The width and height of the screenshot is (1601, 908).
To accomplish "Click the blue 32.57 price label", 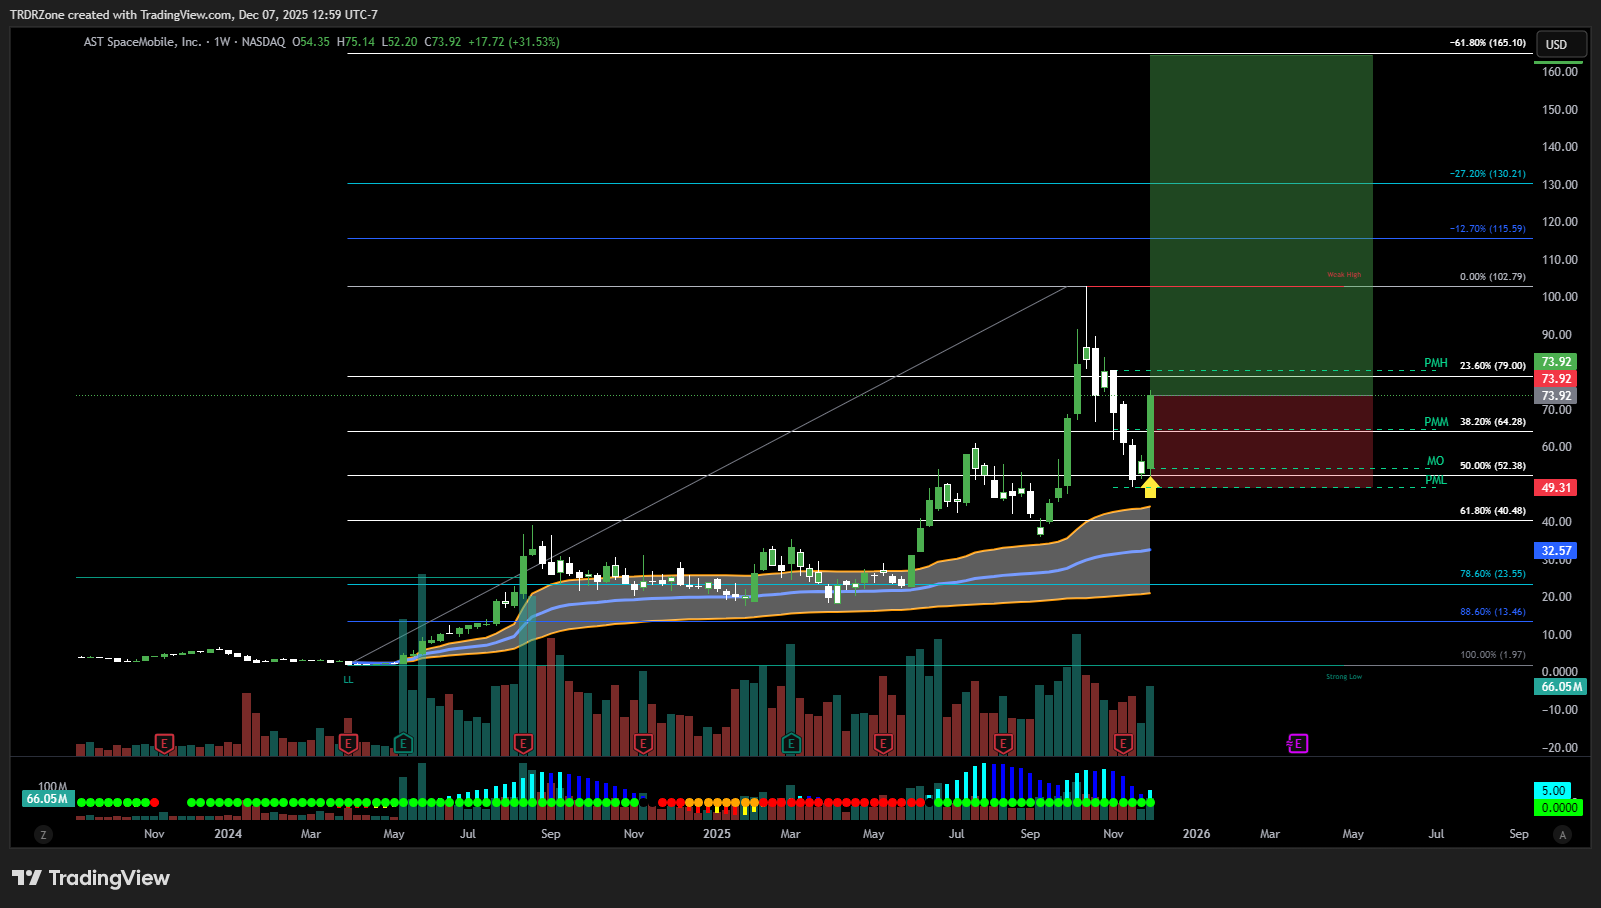I will (1555, 551).
